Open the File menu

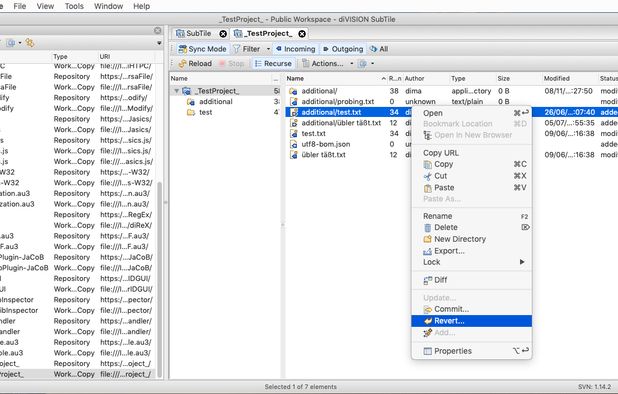click(20, 6)
